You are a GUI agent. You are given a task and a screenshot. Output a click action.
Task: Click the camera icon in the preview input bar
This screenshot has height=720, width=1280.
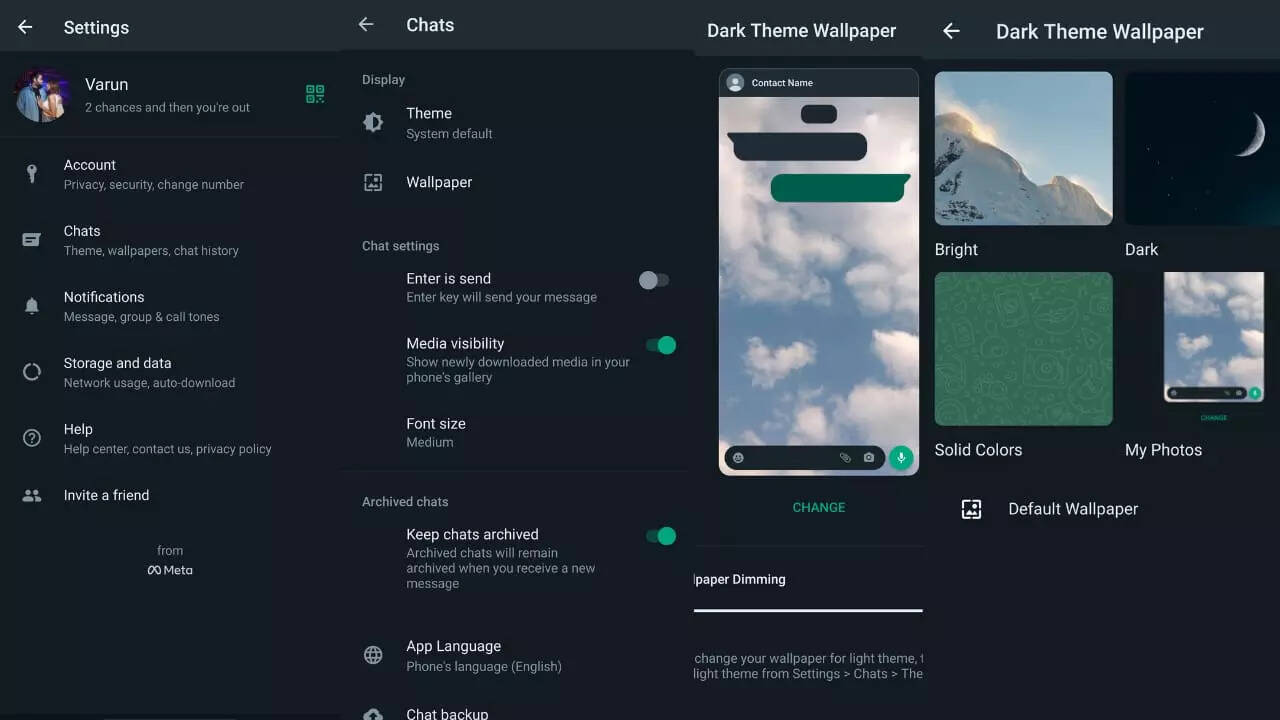point(870,458)
